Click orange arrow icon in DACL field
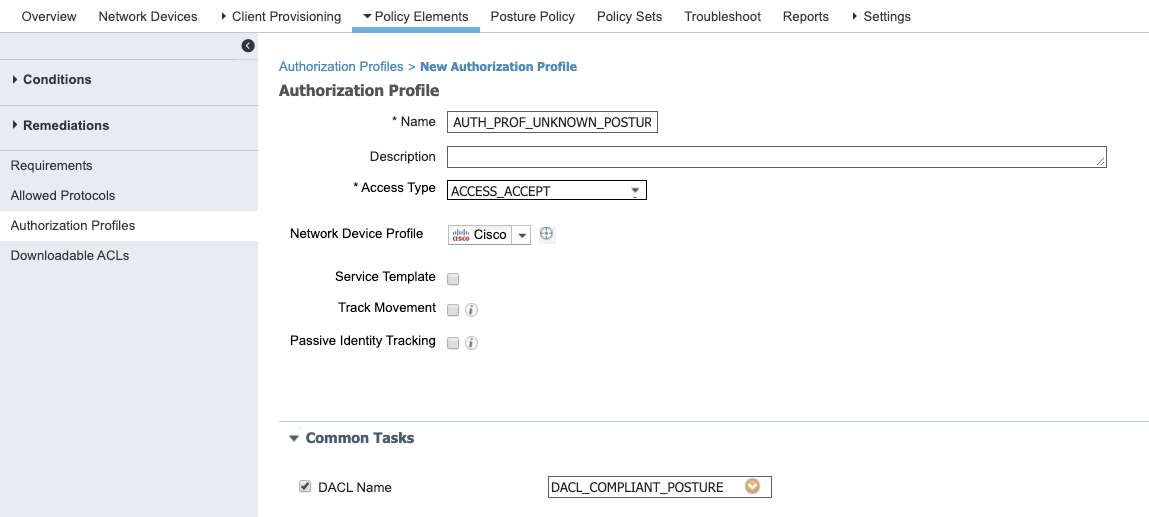 (752, 487)
